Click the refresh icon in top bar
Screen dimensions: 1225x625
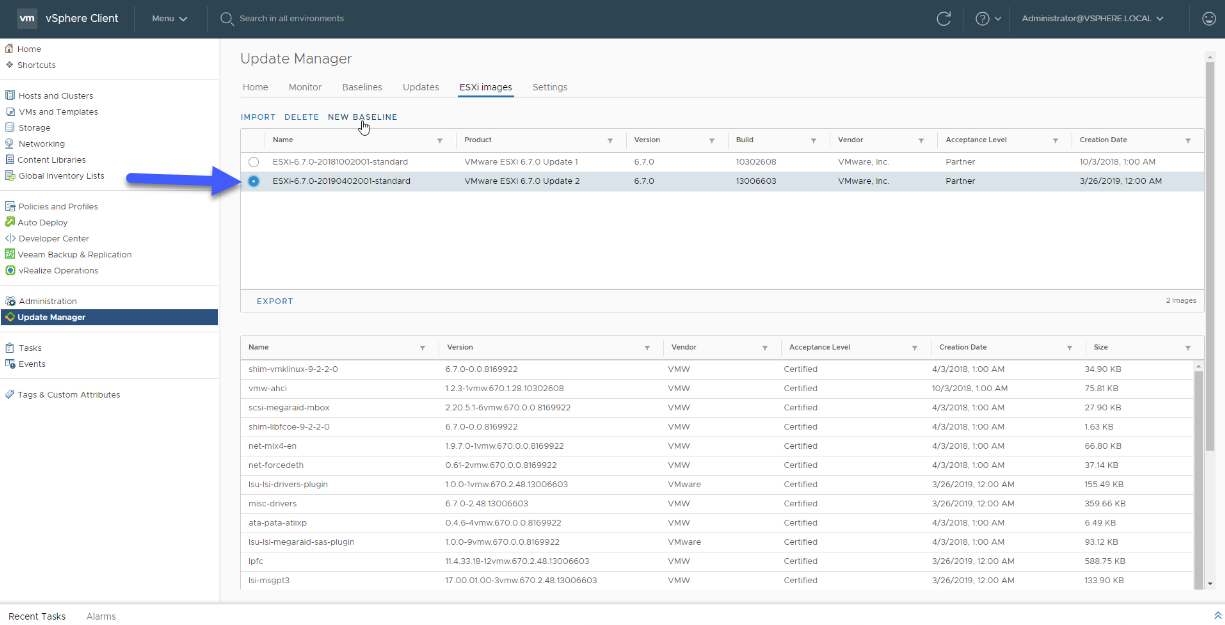[x=943, y=19]
